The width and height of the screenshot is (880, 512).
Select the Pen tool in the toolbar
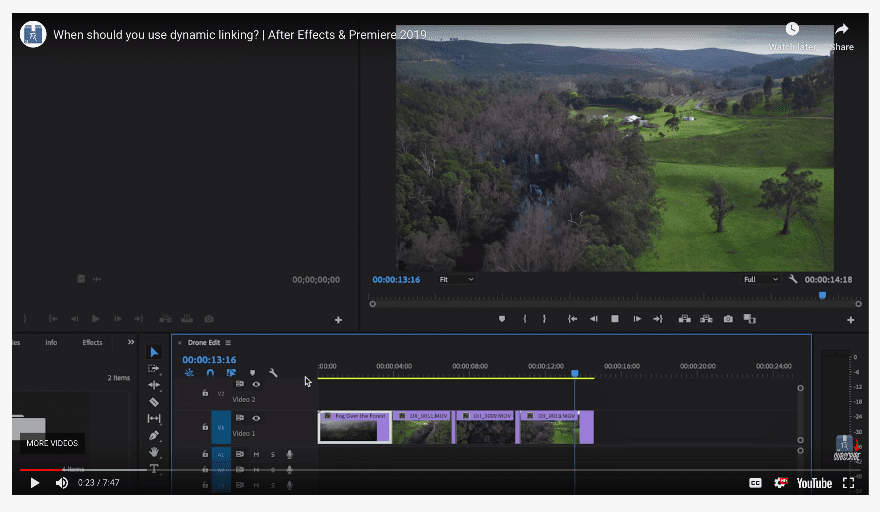154,436
